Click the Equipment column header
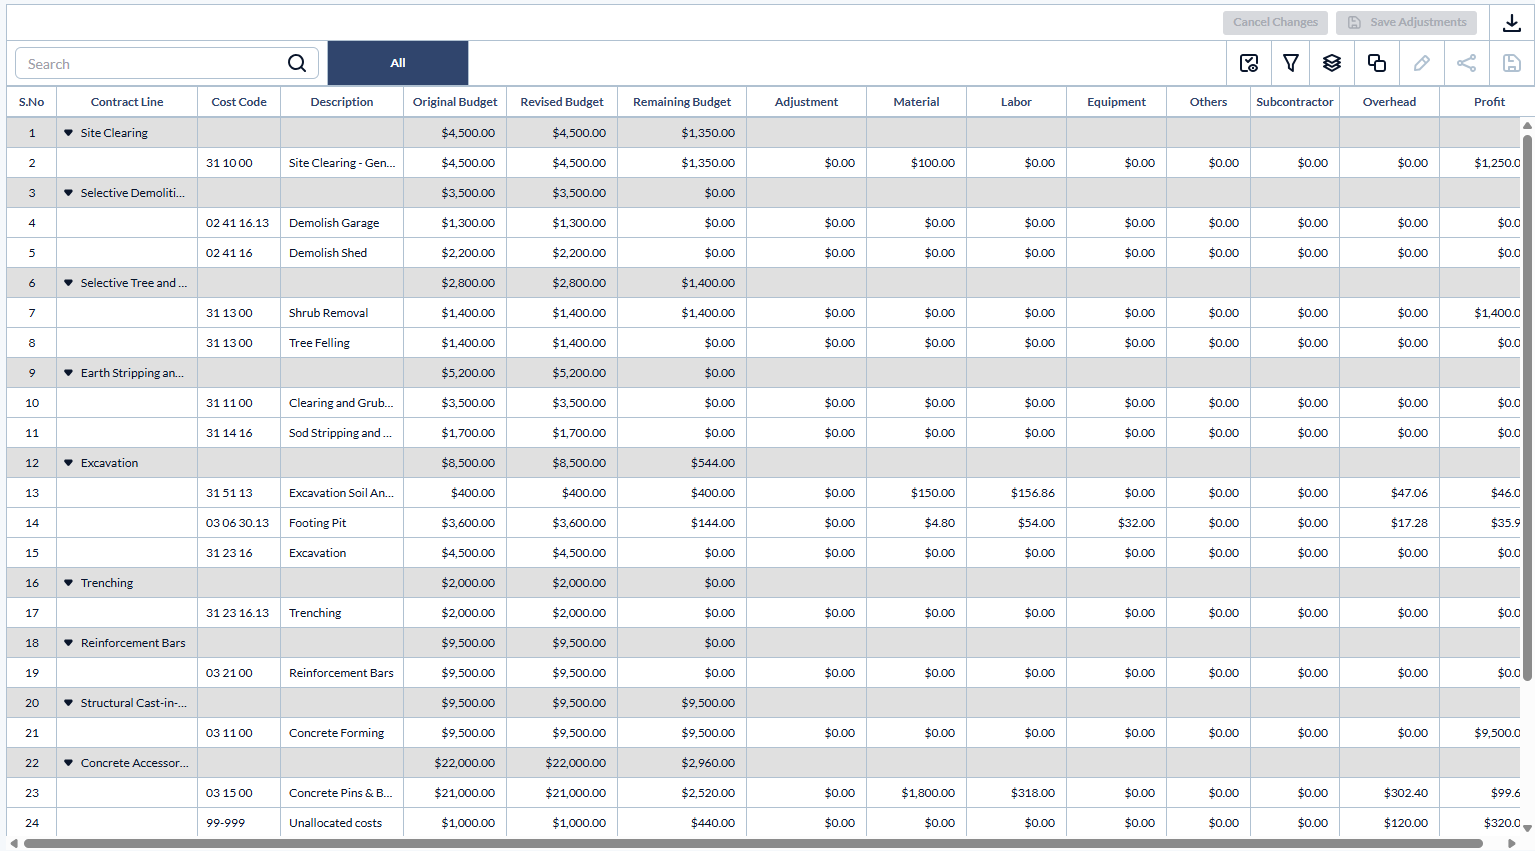The image size is (1535, 851). (1116, 102)
